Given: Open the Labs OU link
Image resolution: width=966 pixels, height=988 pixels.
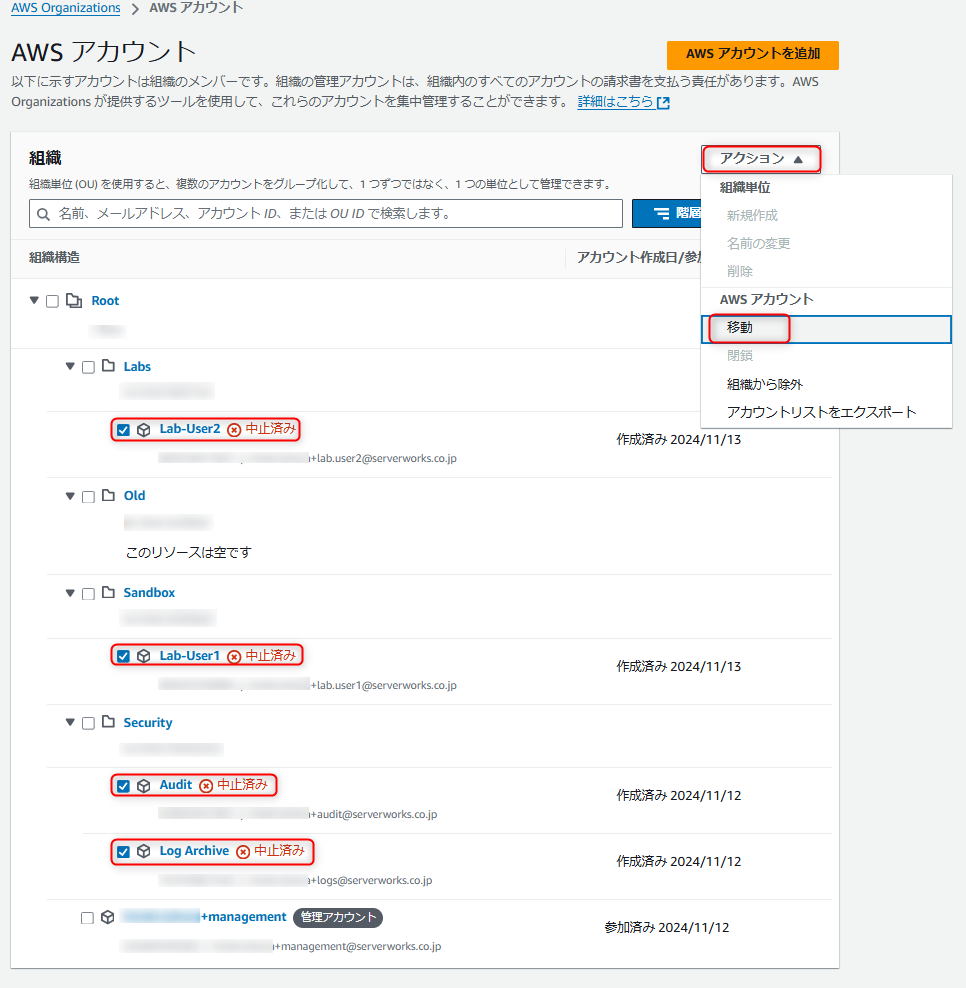Looking at the screenshot, I should click(x=137, y=367).
